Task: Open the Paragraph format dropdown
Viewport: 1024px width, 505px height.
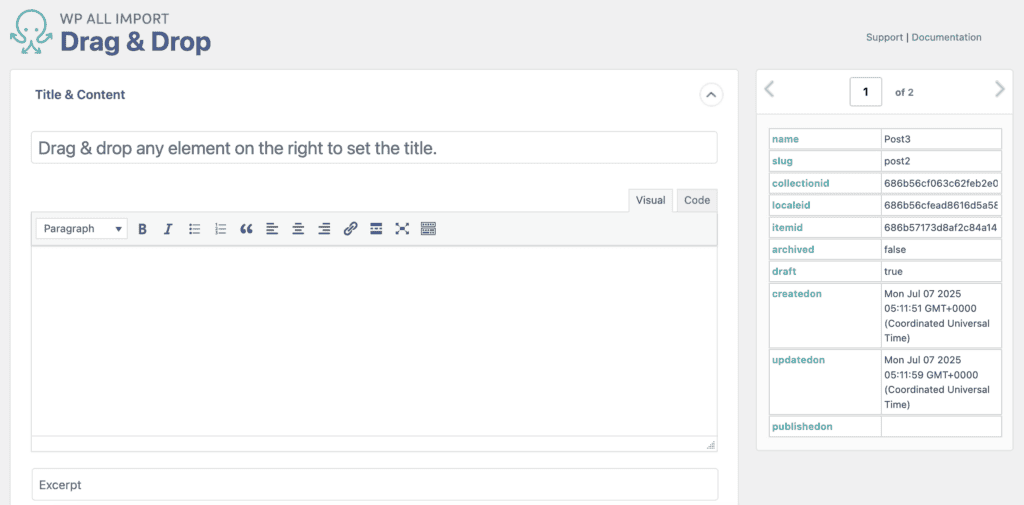Action: tap(82, 229)
